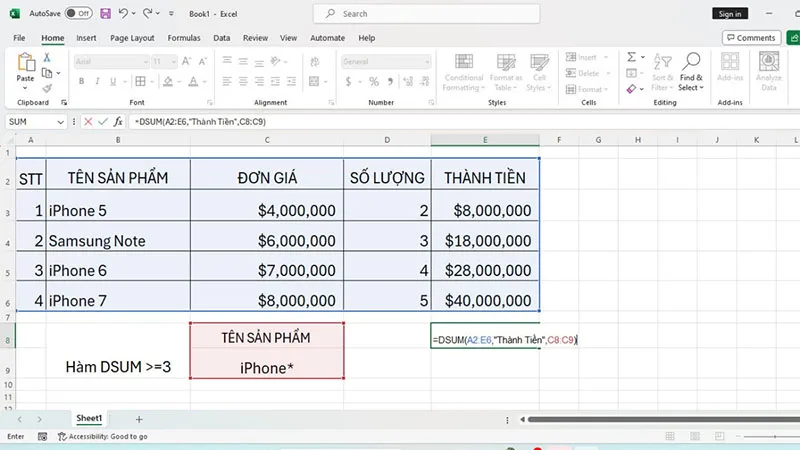Expand the Undo history dropdown arrow
This screenshot has height=450, width=800.
(x=134, y=14)
